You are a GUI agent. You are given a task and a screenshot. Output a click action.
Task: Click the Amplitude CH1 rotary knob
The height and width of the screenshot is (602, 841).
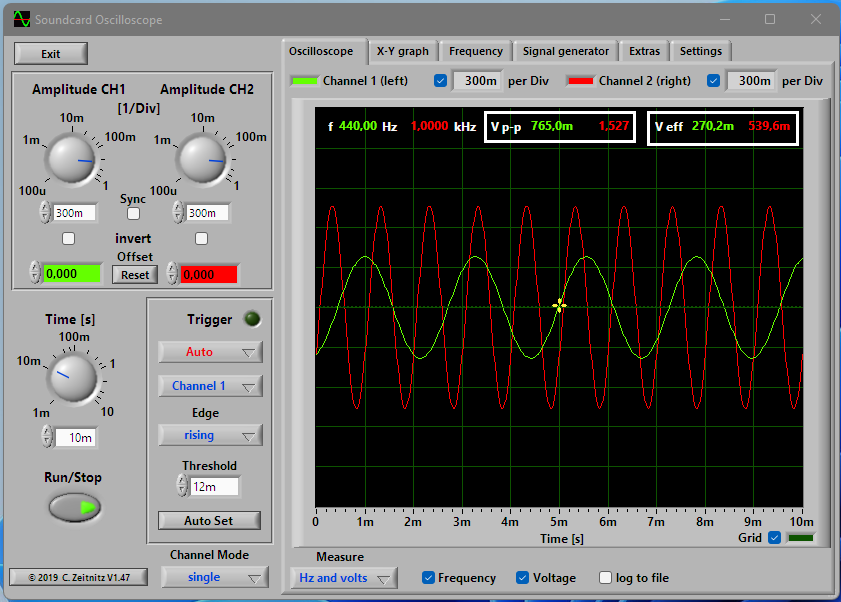(73, 160)
